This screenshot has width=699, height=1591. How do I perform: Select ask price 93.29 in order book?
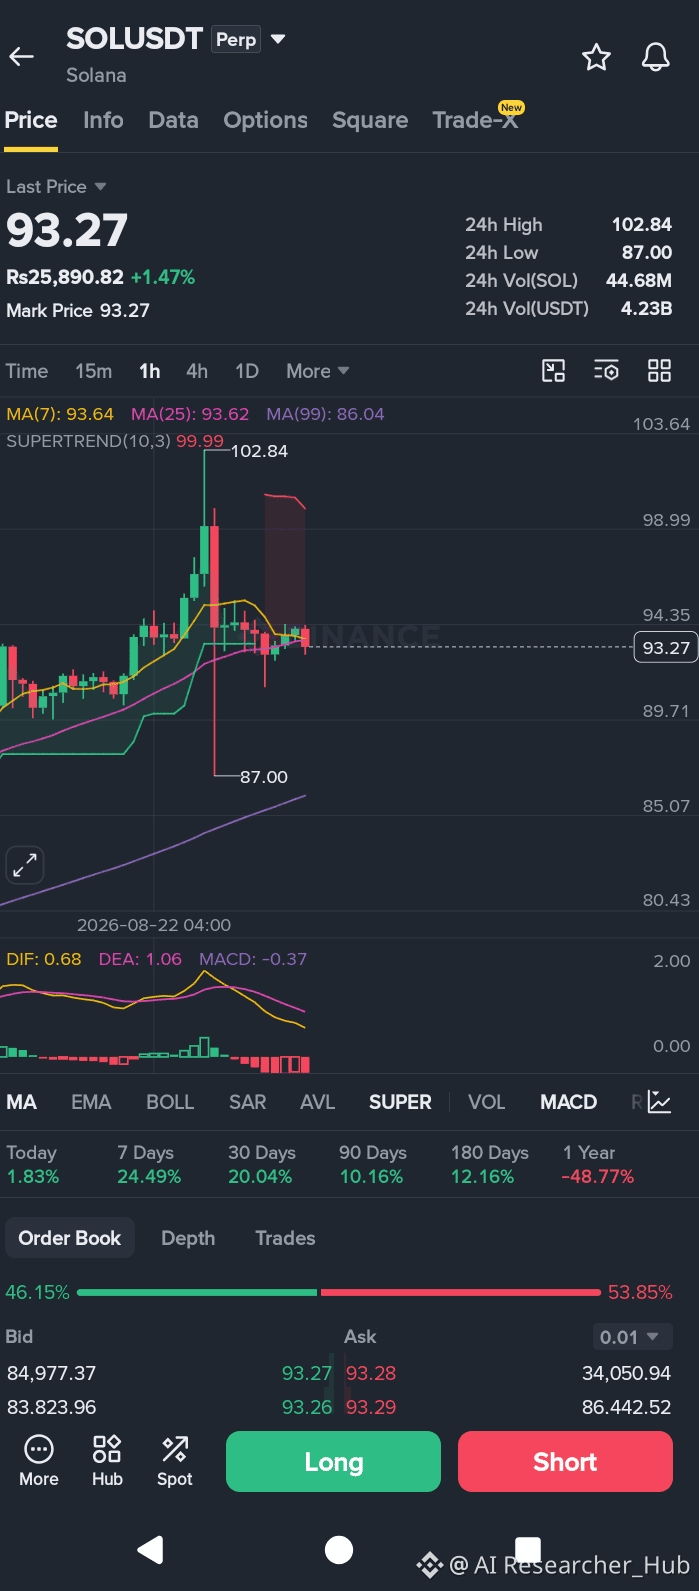(371, 1407)
